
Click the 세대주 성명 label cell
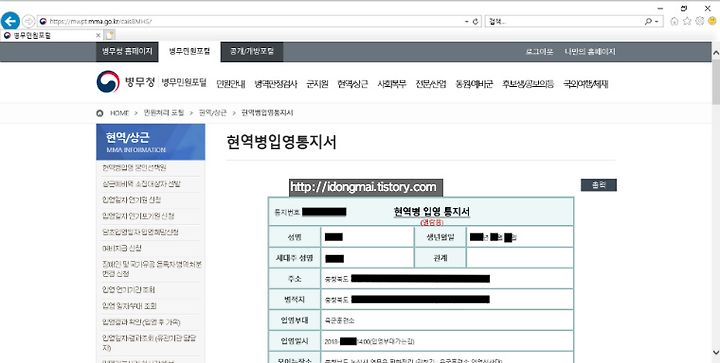(x=295, y=258)
